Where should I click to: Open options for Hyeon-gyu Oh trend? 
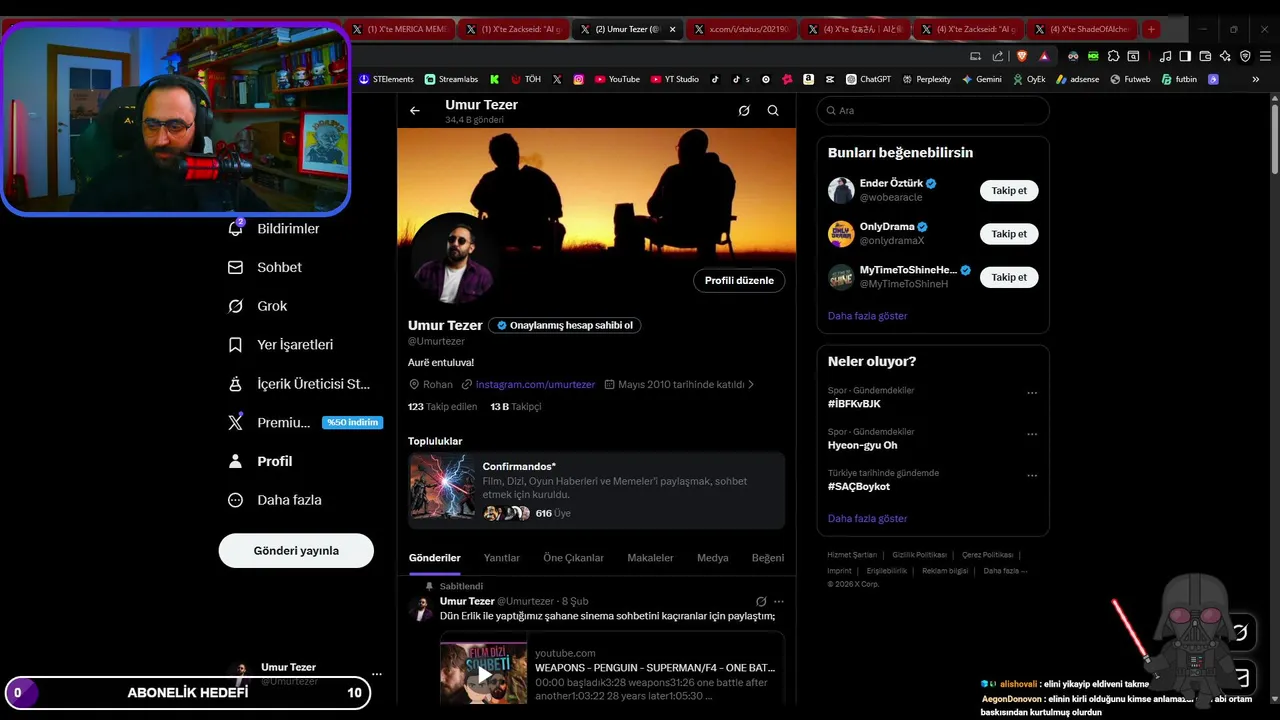pyautogui.click(x=1032, y=435)
